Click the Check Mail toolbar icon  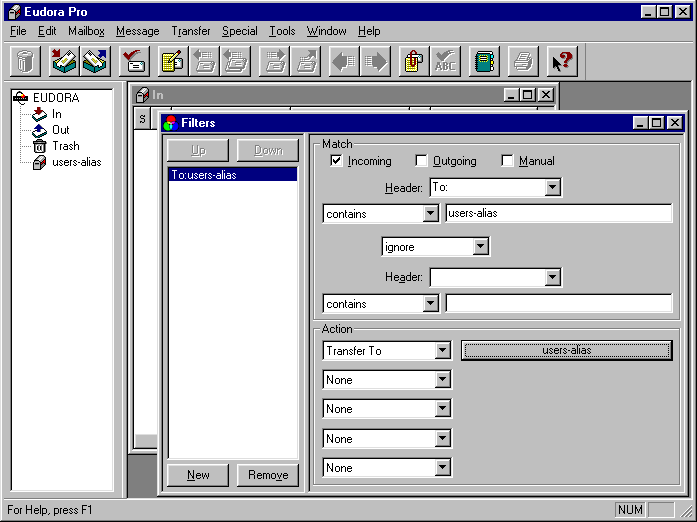(x=135, y=62)
